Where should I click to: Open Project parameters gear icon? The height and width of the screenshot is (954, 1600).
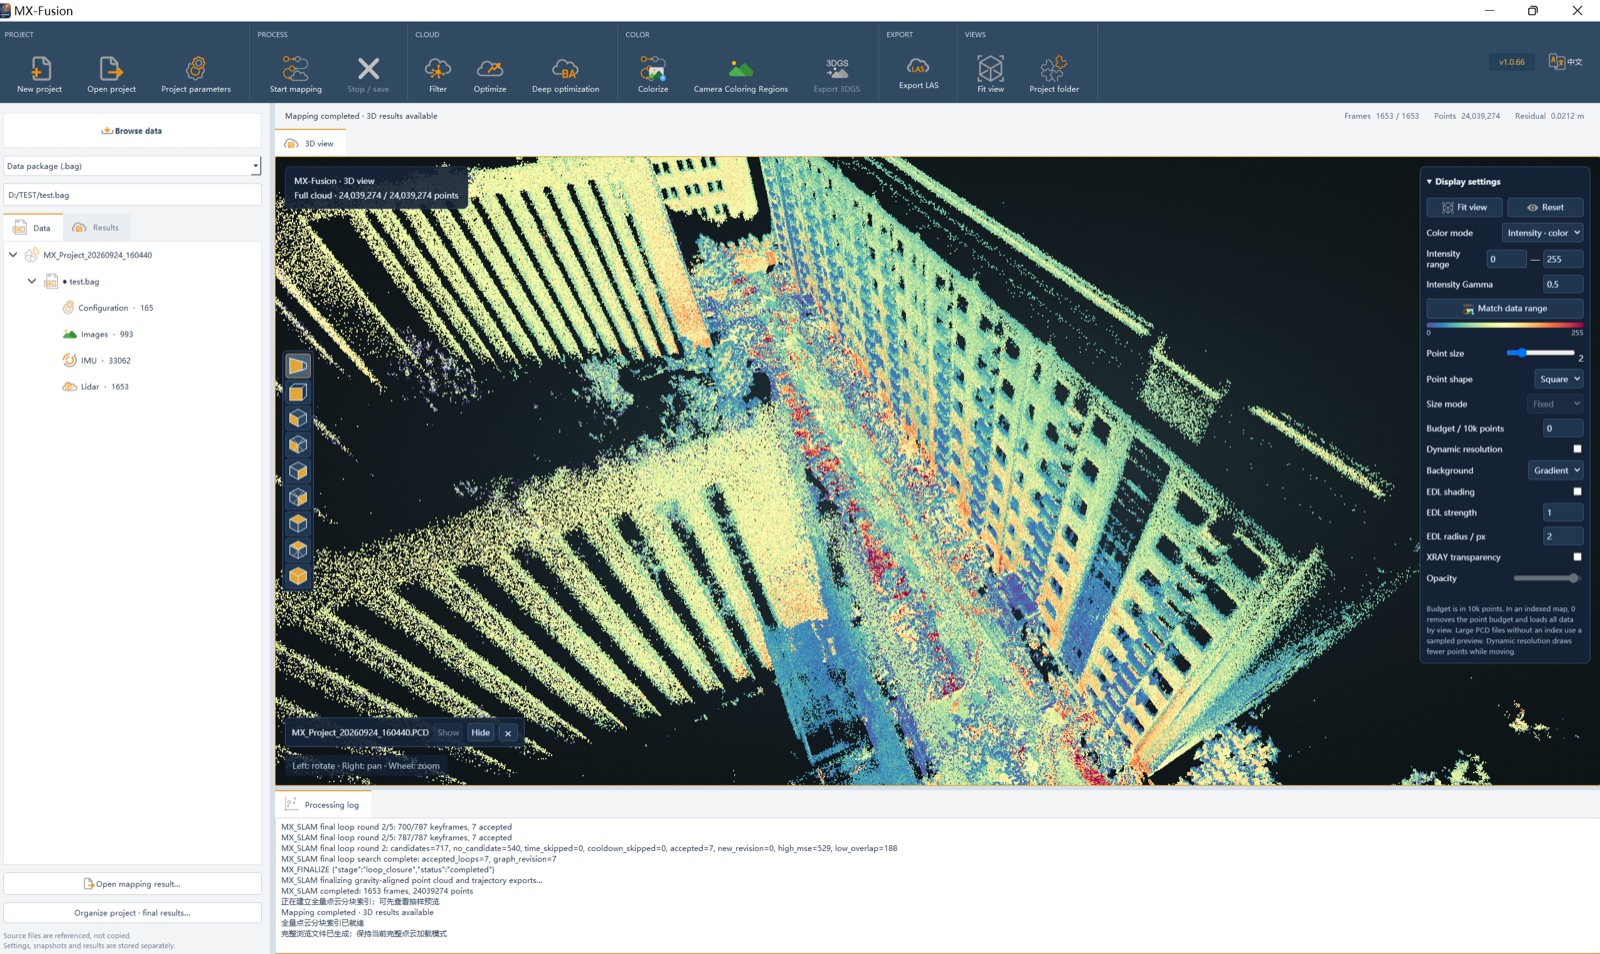[x=196, y=68]
